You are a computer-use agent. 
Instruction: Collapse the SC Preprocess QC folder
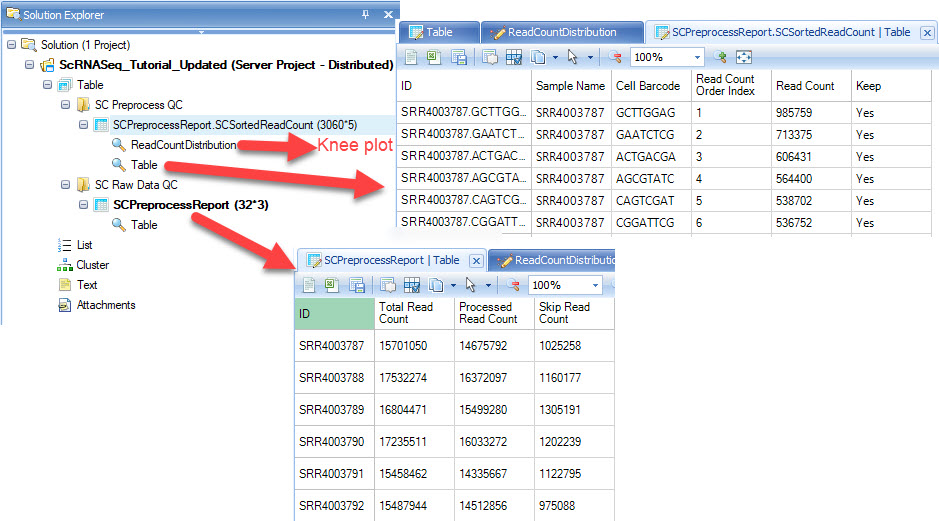65,105
